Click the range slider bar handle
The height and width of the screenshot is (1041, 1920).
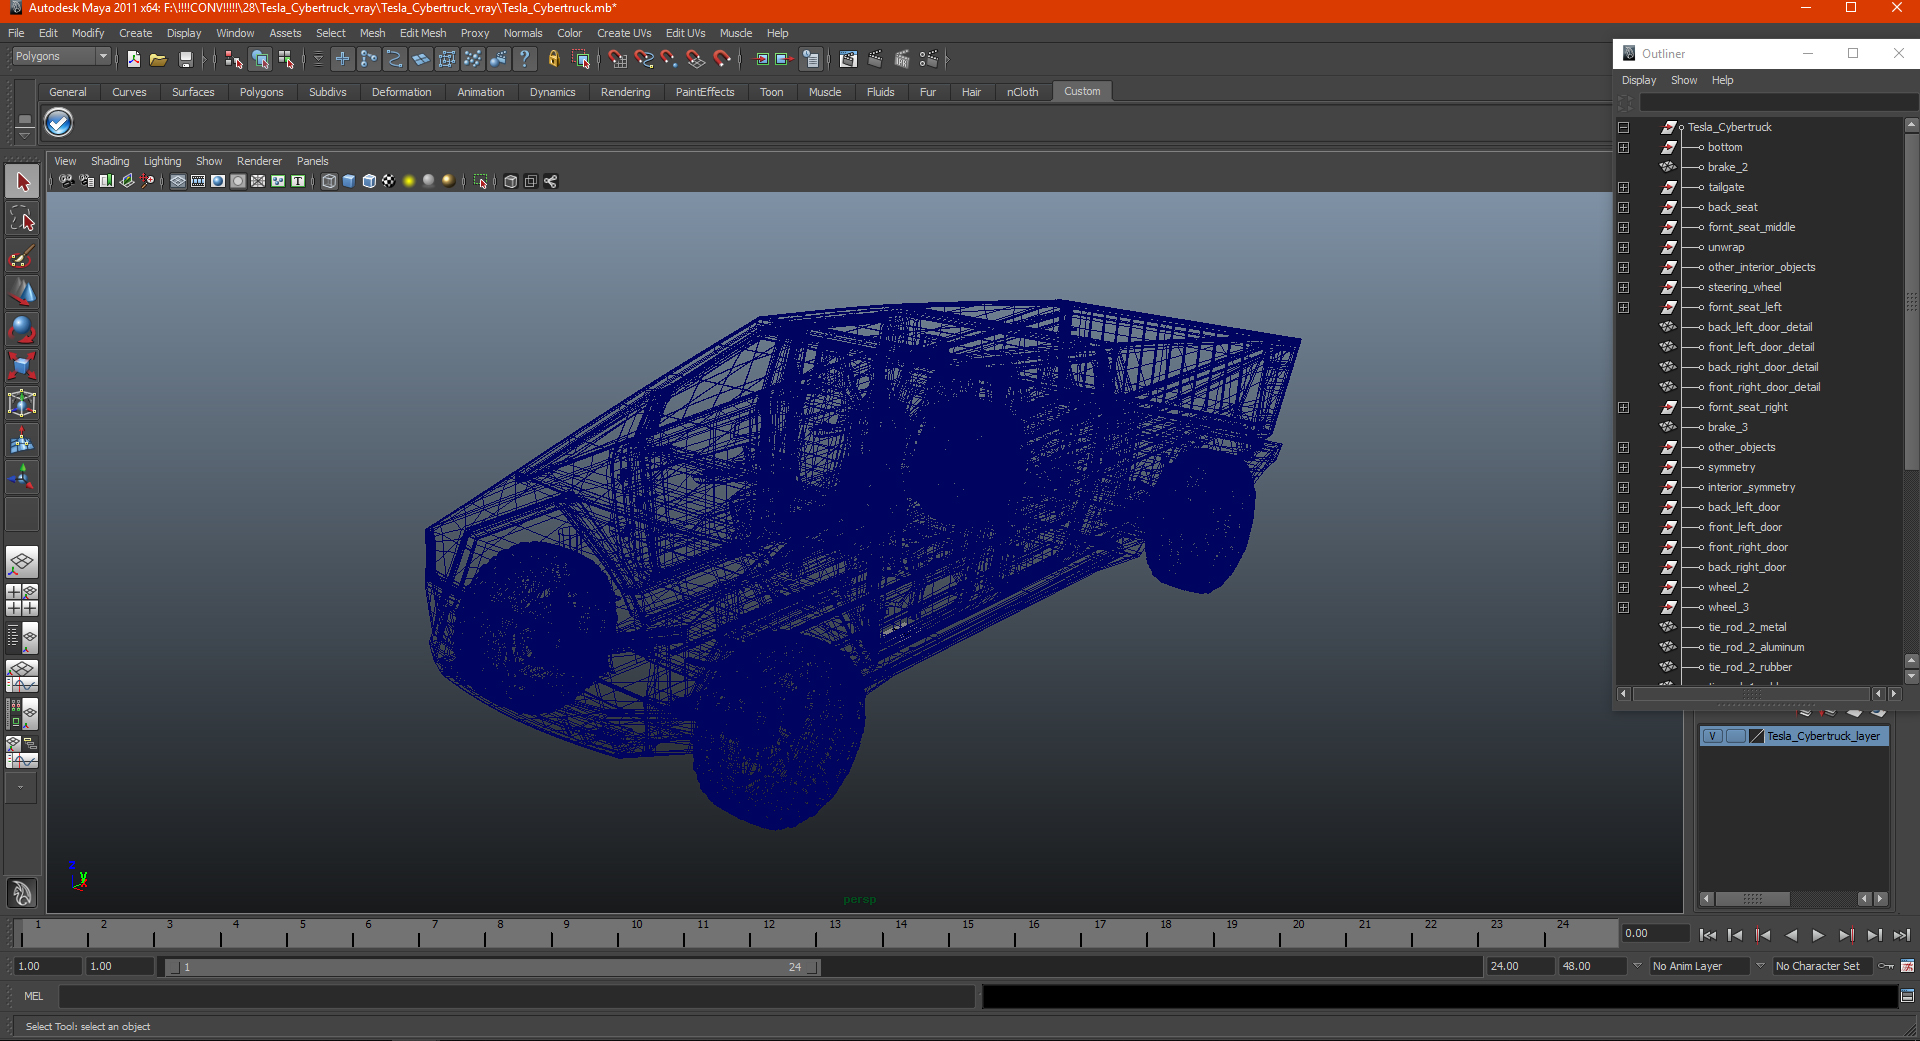pyautogui.click(x=492, y=967)
